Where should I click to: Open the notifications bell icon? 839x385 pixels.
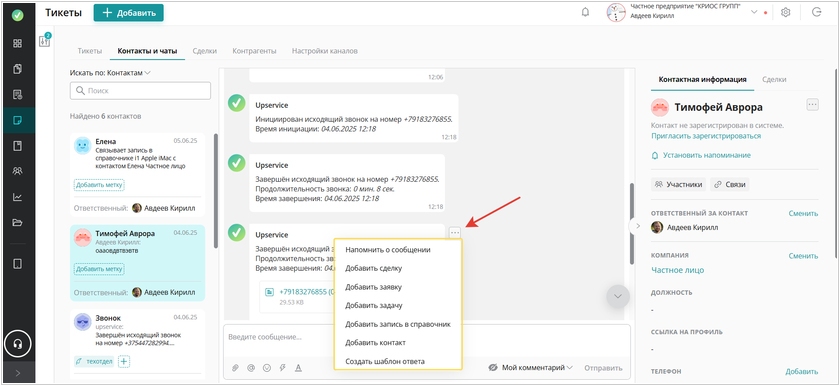[x=585, y=12]
